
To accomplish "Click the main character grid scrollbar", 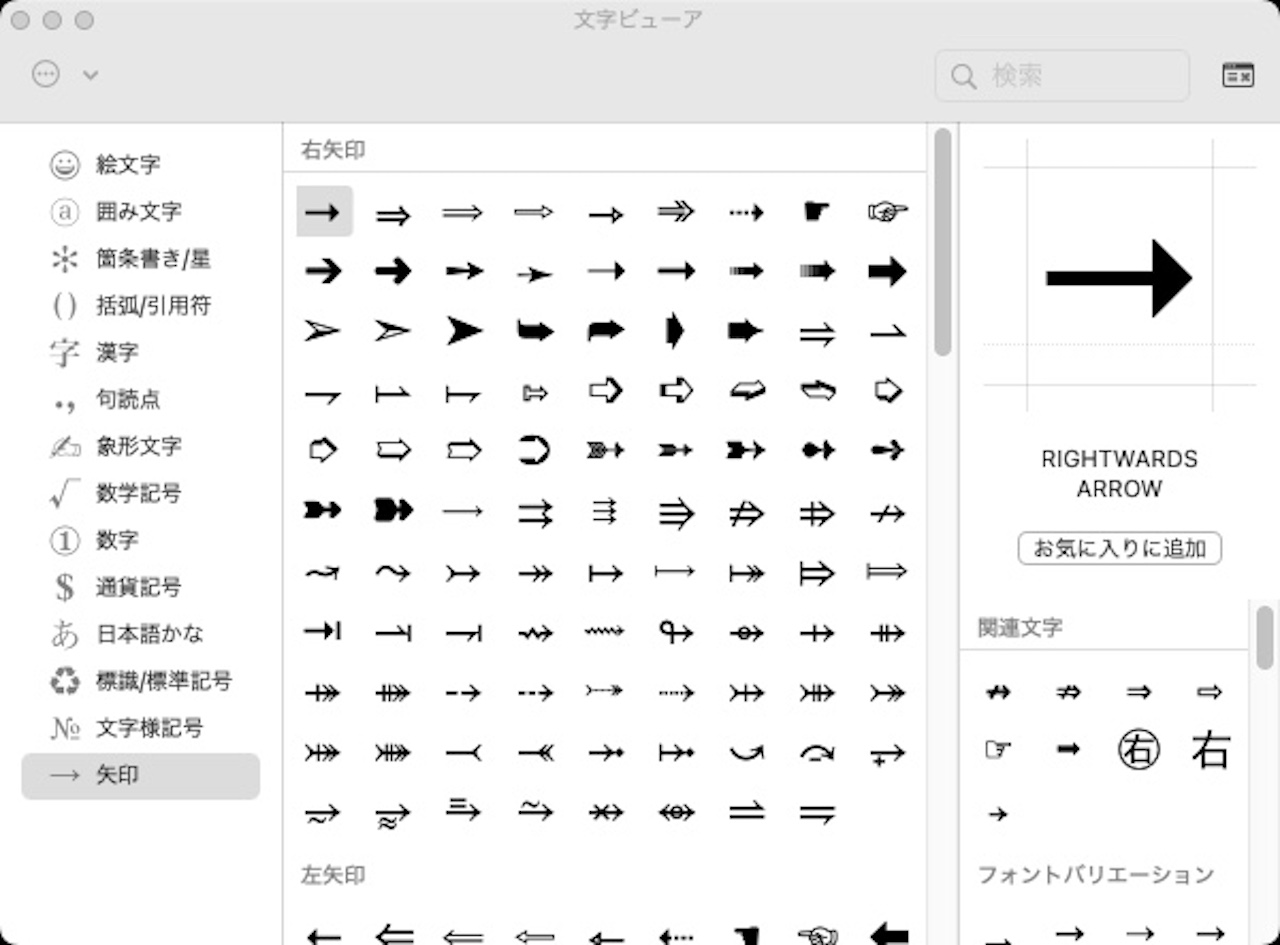I will (x=942, y=243).
